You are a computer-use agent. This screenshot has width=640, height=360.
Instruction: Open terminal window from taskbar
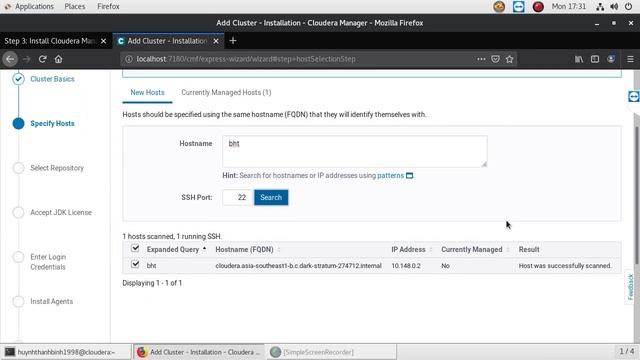tap(66, 352)
